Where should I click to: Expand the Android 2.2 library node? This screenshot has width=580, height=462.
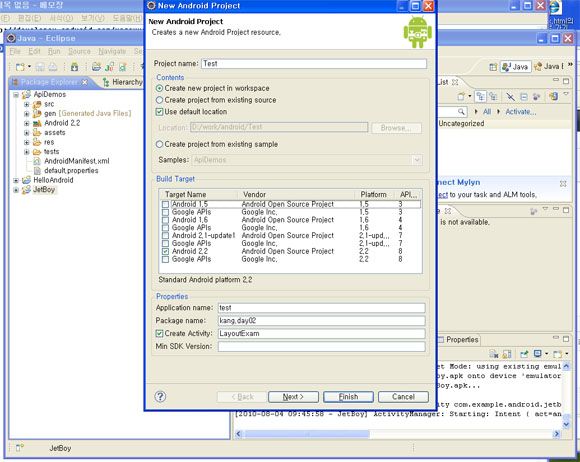27,123
